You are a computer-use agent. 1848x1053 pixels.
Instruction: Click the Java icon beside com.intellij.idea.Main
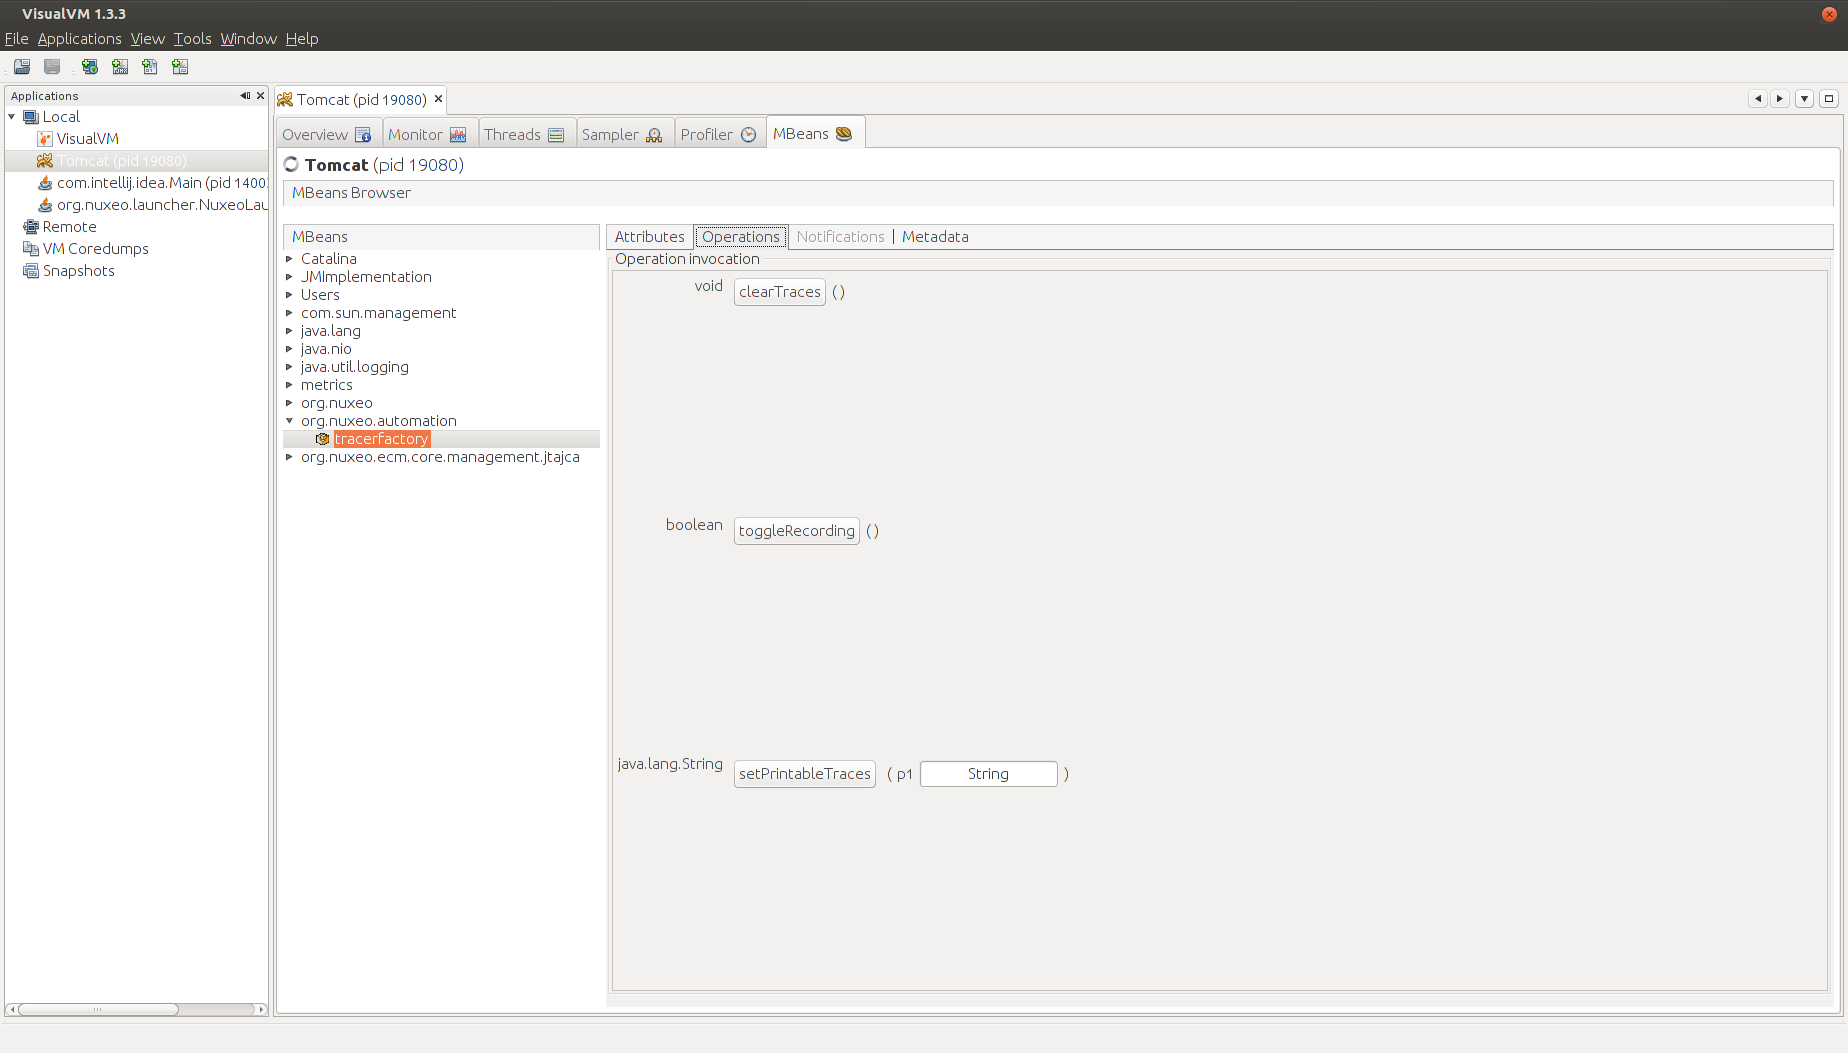pos(45,183)
